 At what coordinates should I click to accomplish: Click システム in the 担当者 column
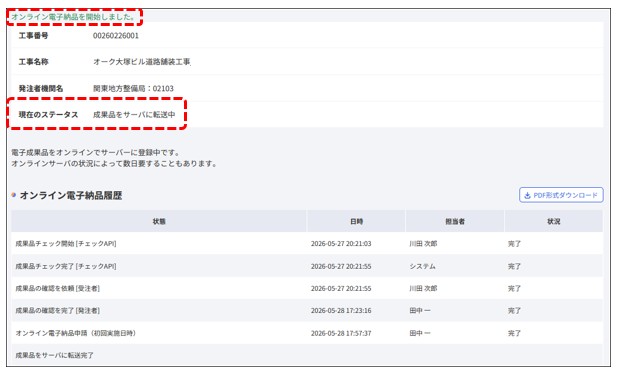coord(422,266)
